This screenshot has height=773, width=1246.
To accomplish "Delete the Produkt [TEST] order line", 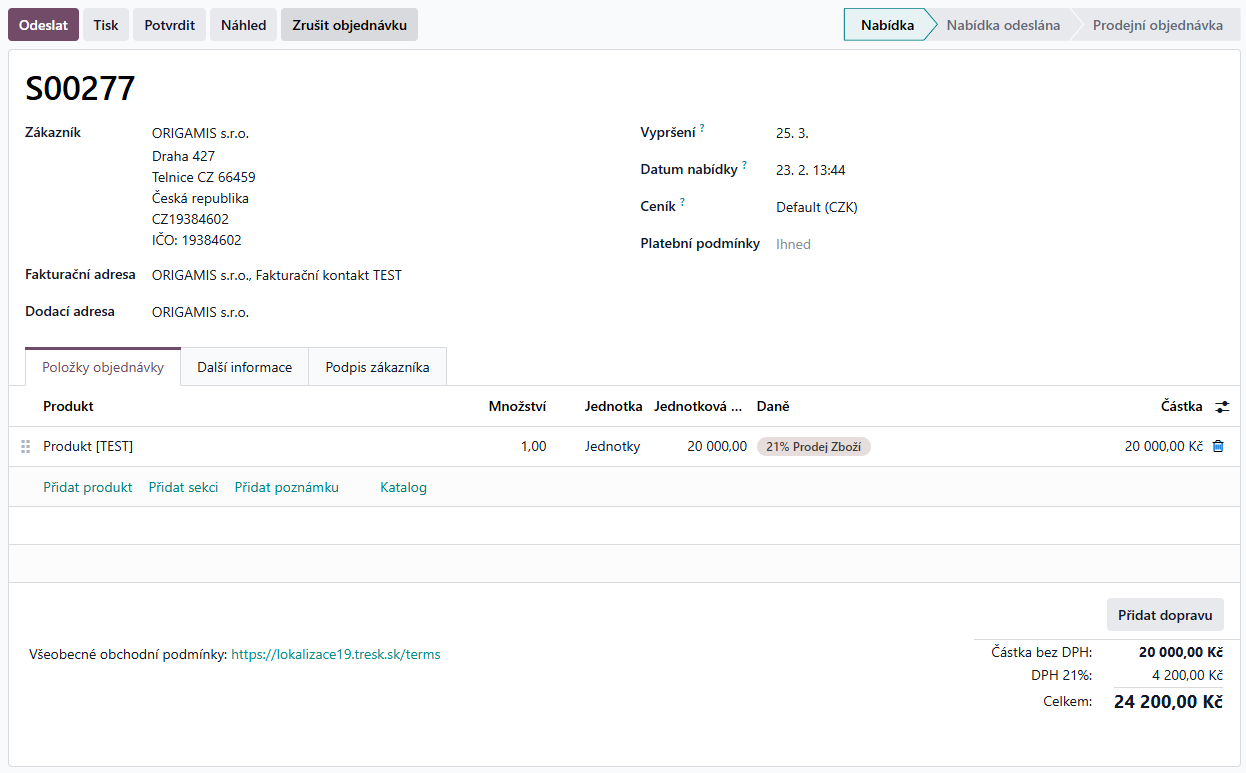I will point(1217,447).
